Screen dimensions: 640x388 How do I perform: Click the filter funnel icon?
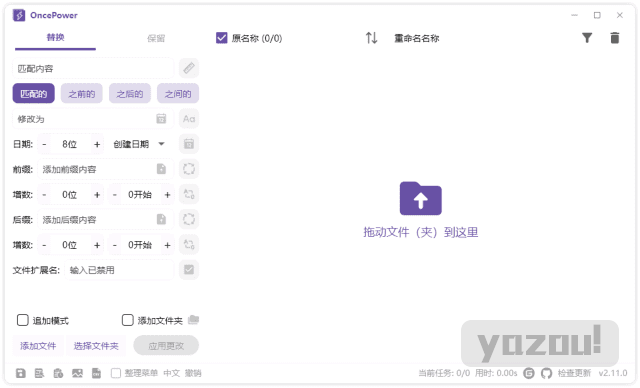click(587, 38)
